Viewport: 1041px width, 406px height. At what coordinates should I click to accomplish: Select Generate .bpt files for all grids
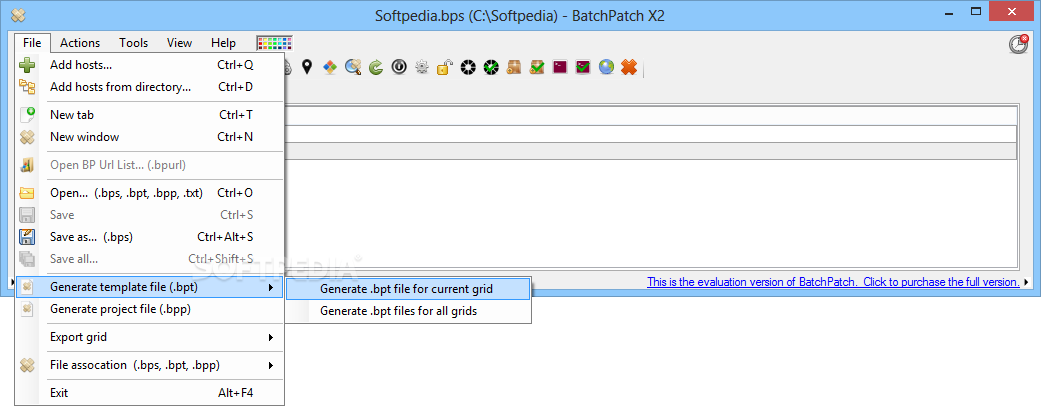pos(408,310)
